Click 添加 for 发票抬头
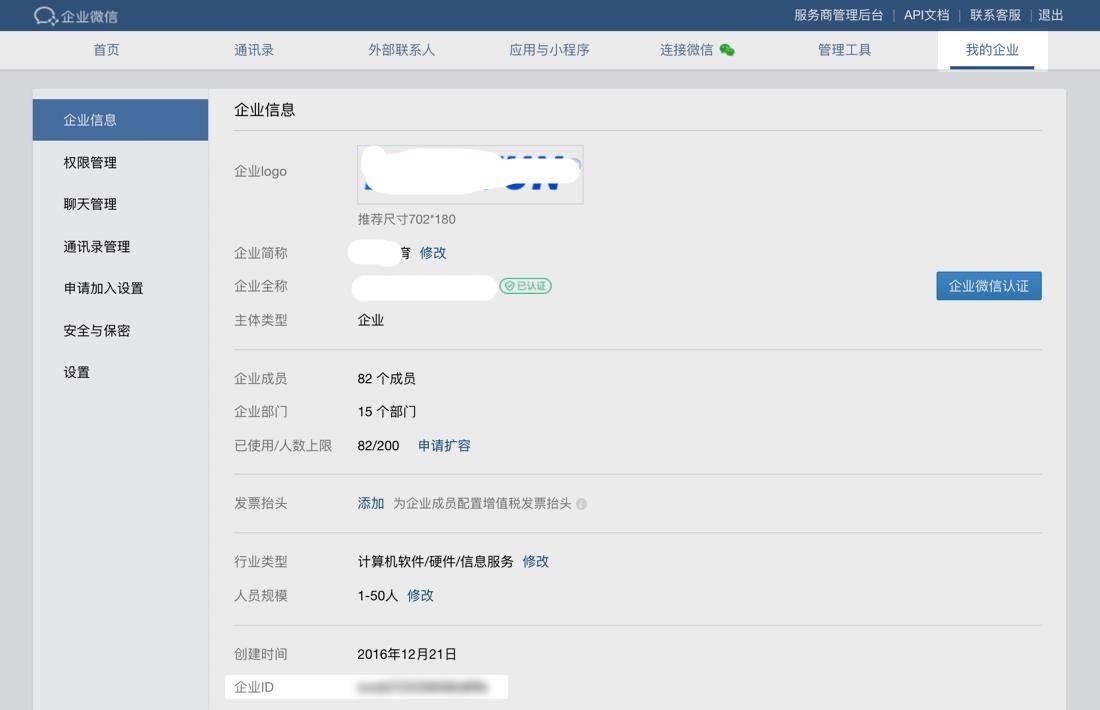Viewport: 1100px width, 710px height. pos(370,503)
